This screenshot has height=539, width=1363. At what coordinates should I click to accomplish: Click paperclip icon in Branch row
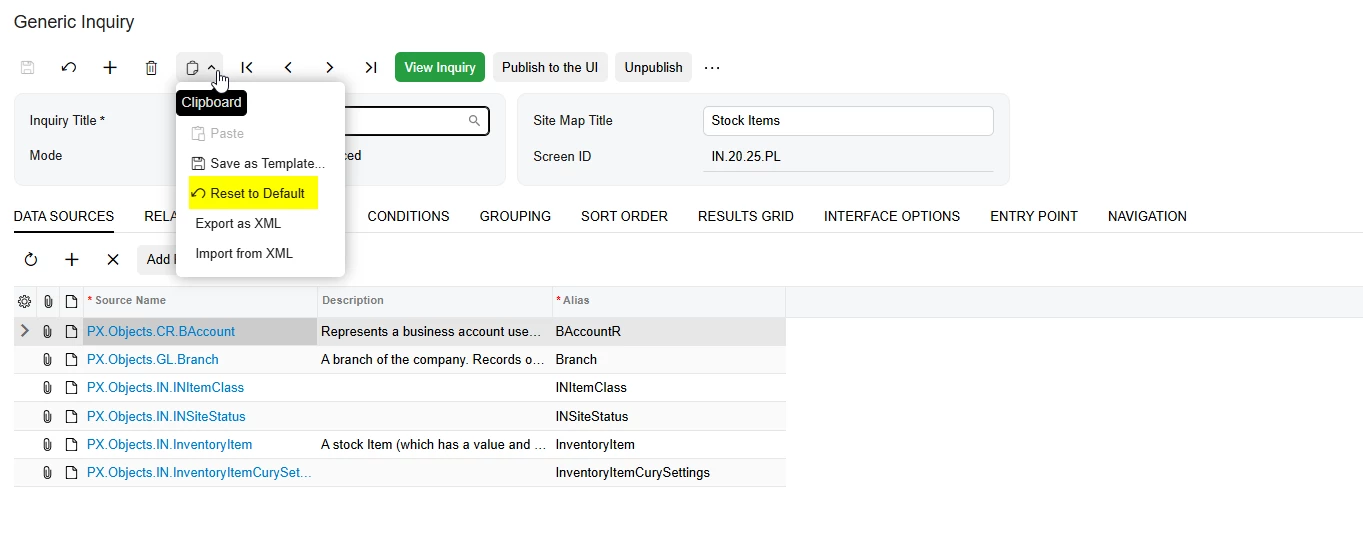47,359
